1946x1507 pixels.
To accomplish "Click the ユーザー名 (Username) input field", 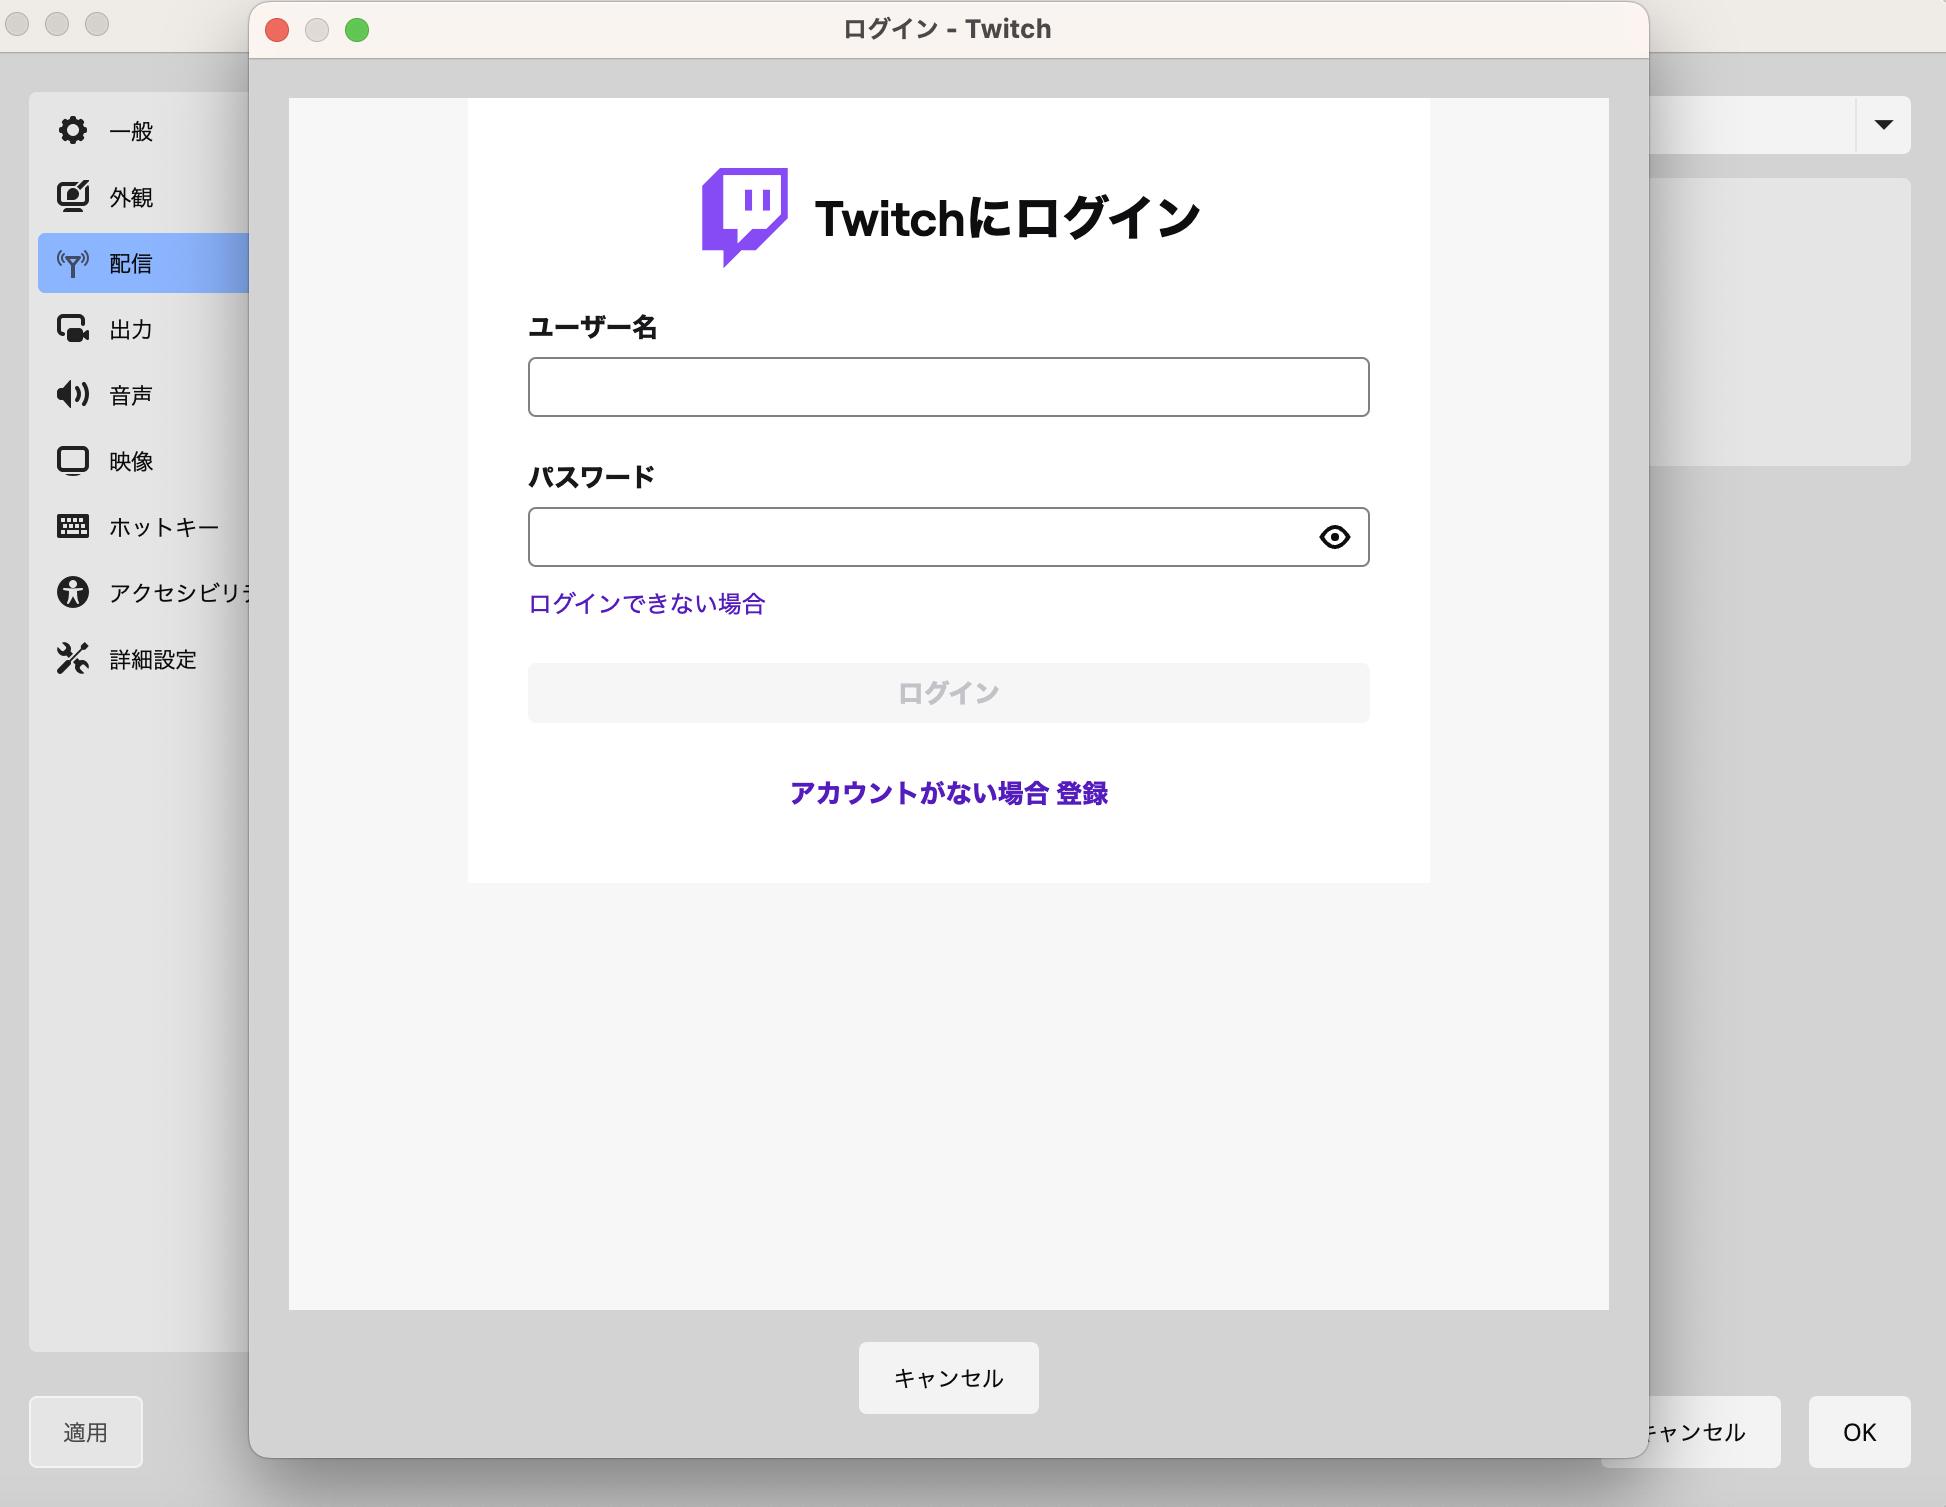I will (949, 385).
